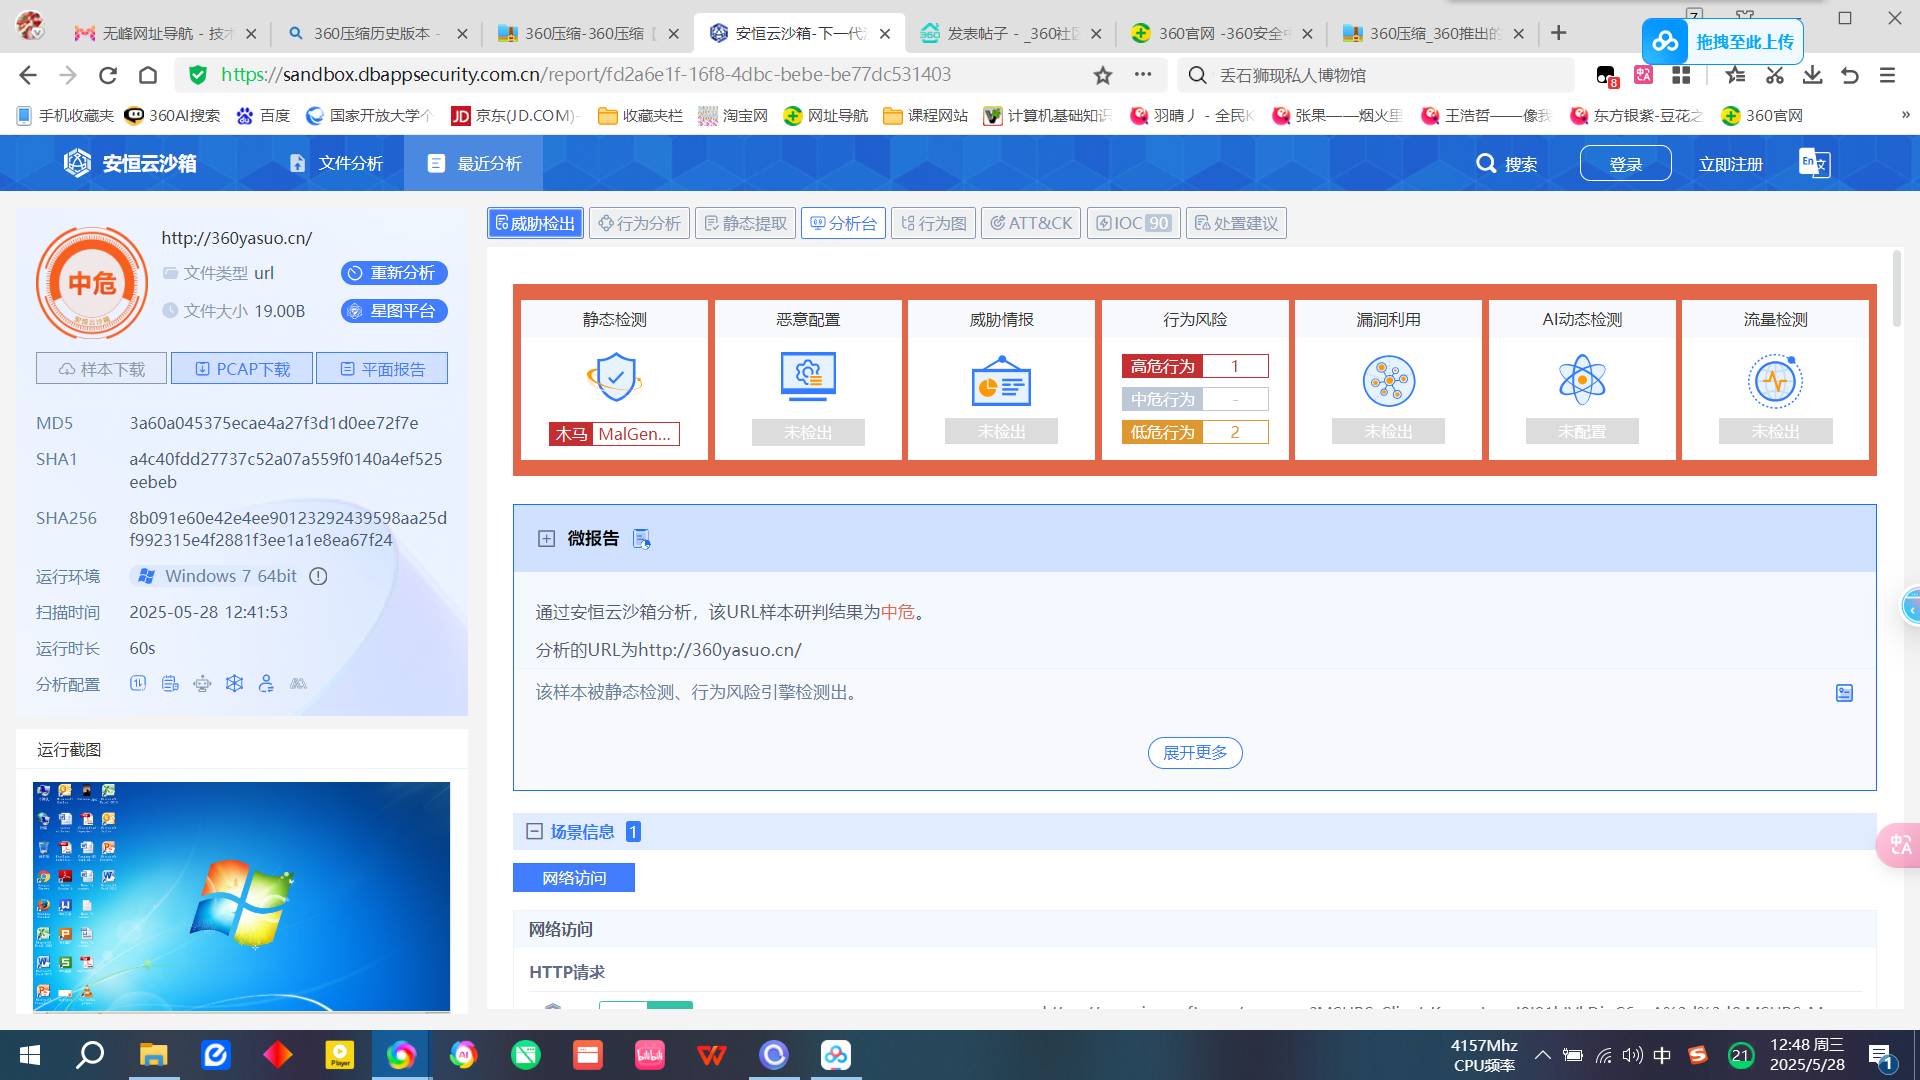Switch to browser tab 360压缩历史版本
Viewport: 1920px width, 1080px height.
coord(376,33)
